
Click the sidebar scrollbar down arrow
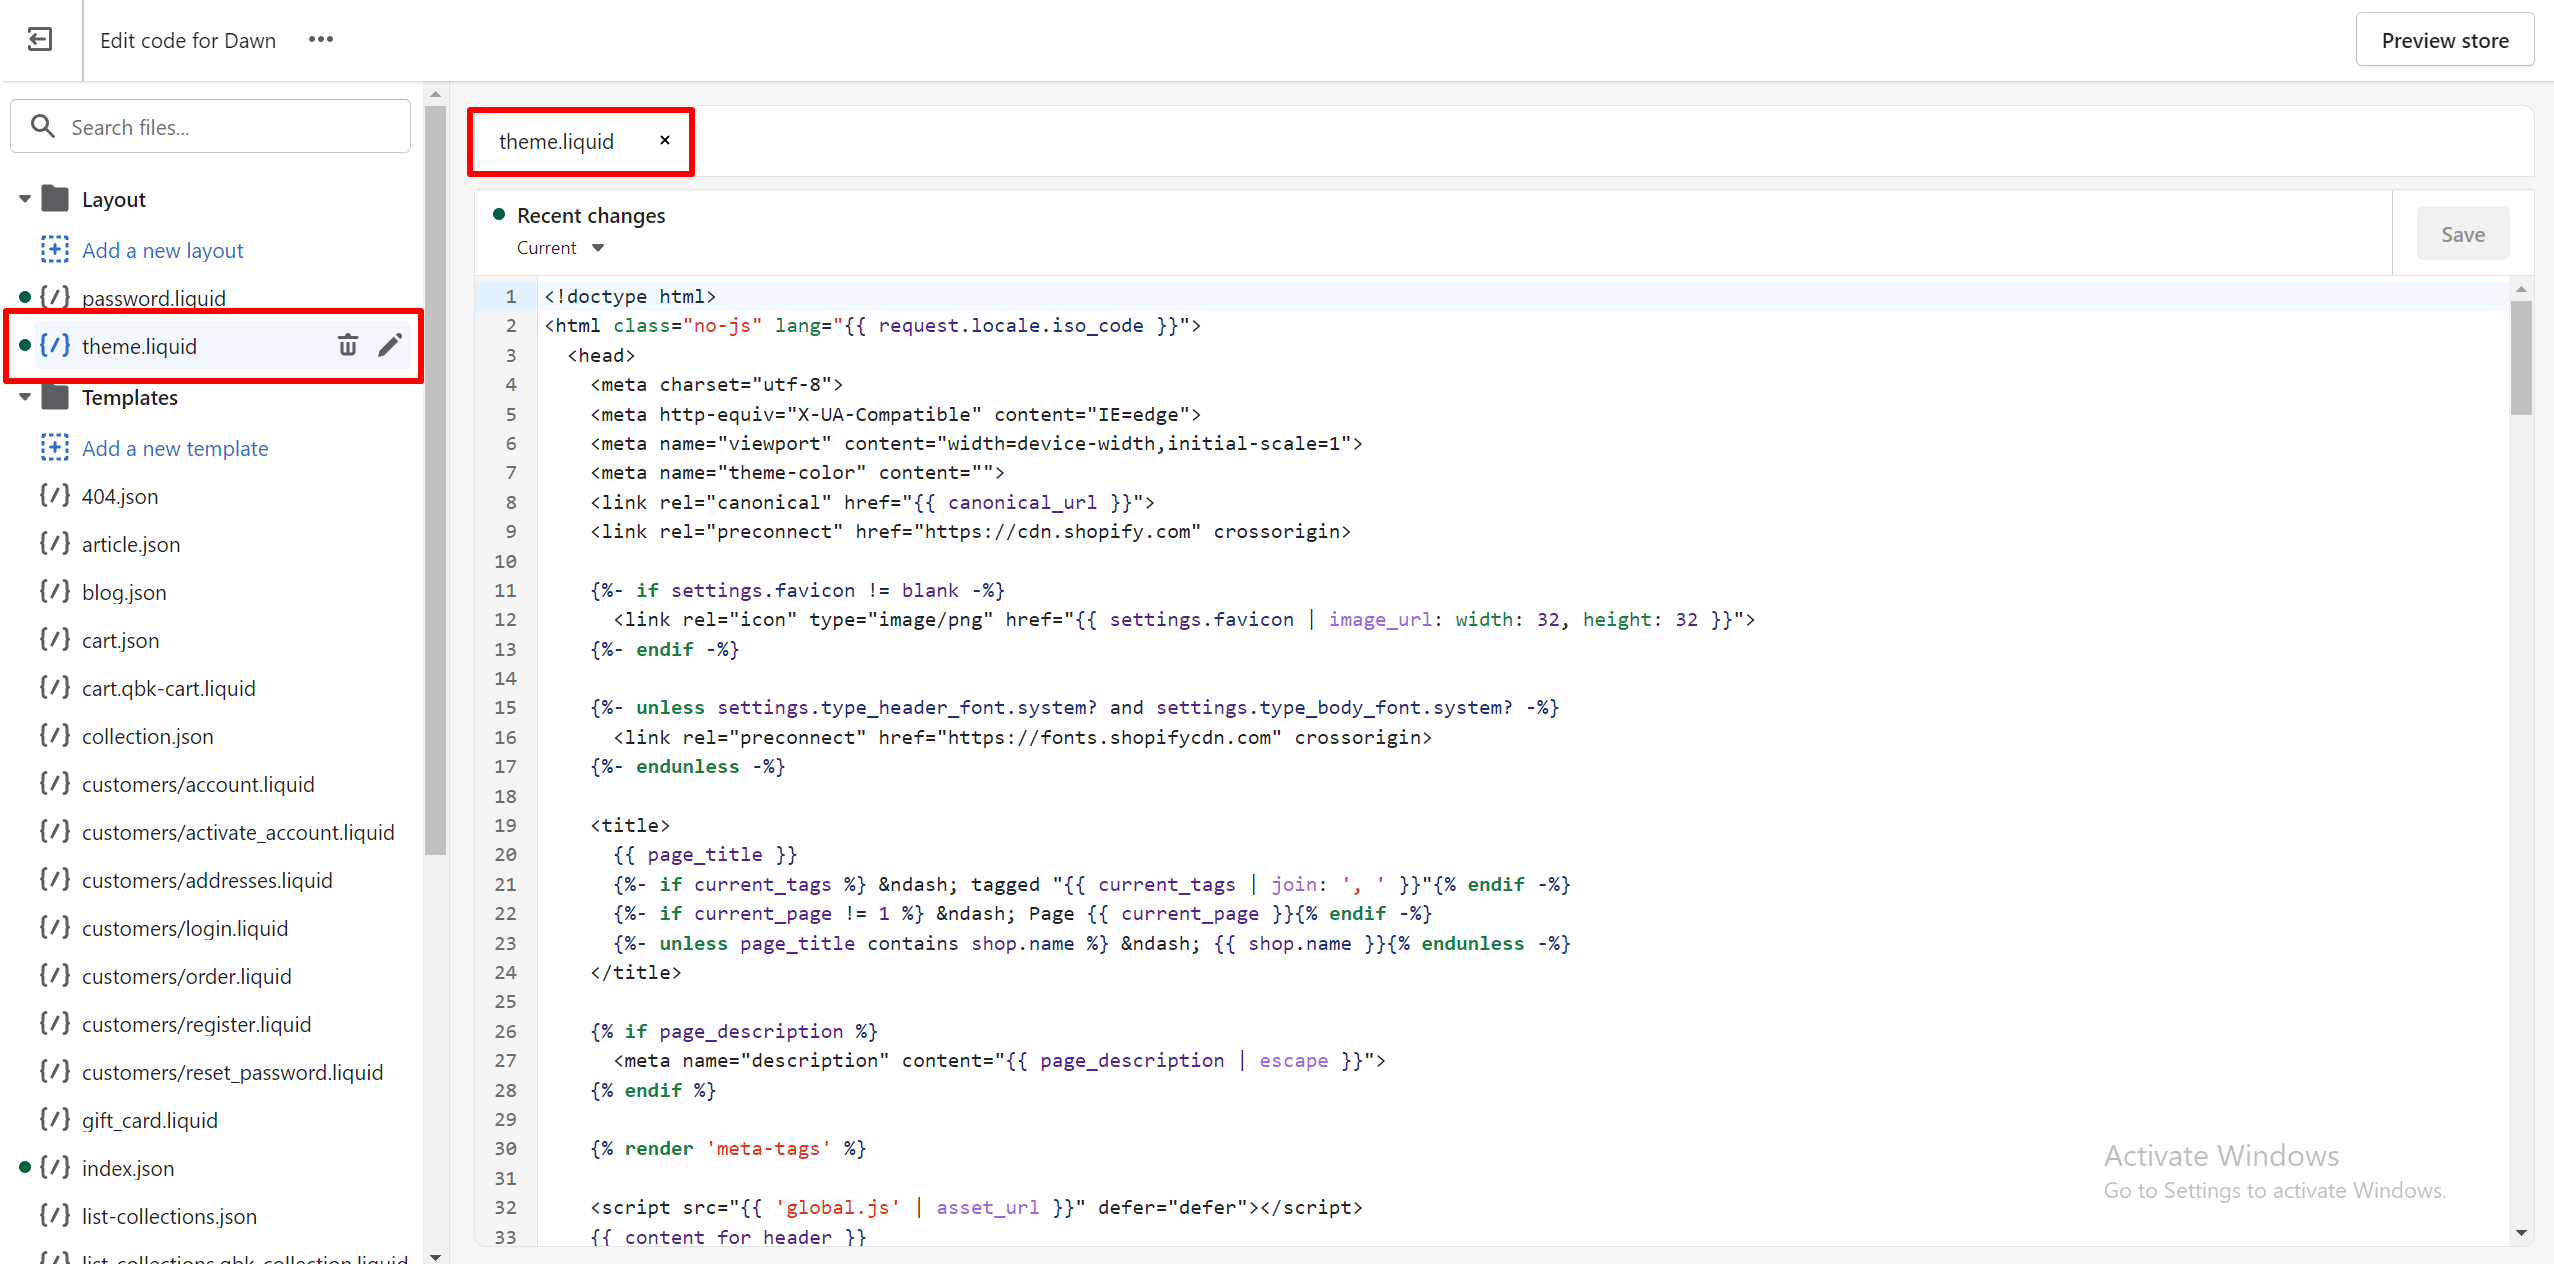pyautogui.click(x=435, y=1256)
